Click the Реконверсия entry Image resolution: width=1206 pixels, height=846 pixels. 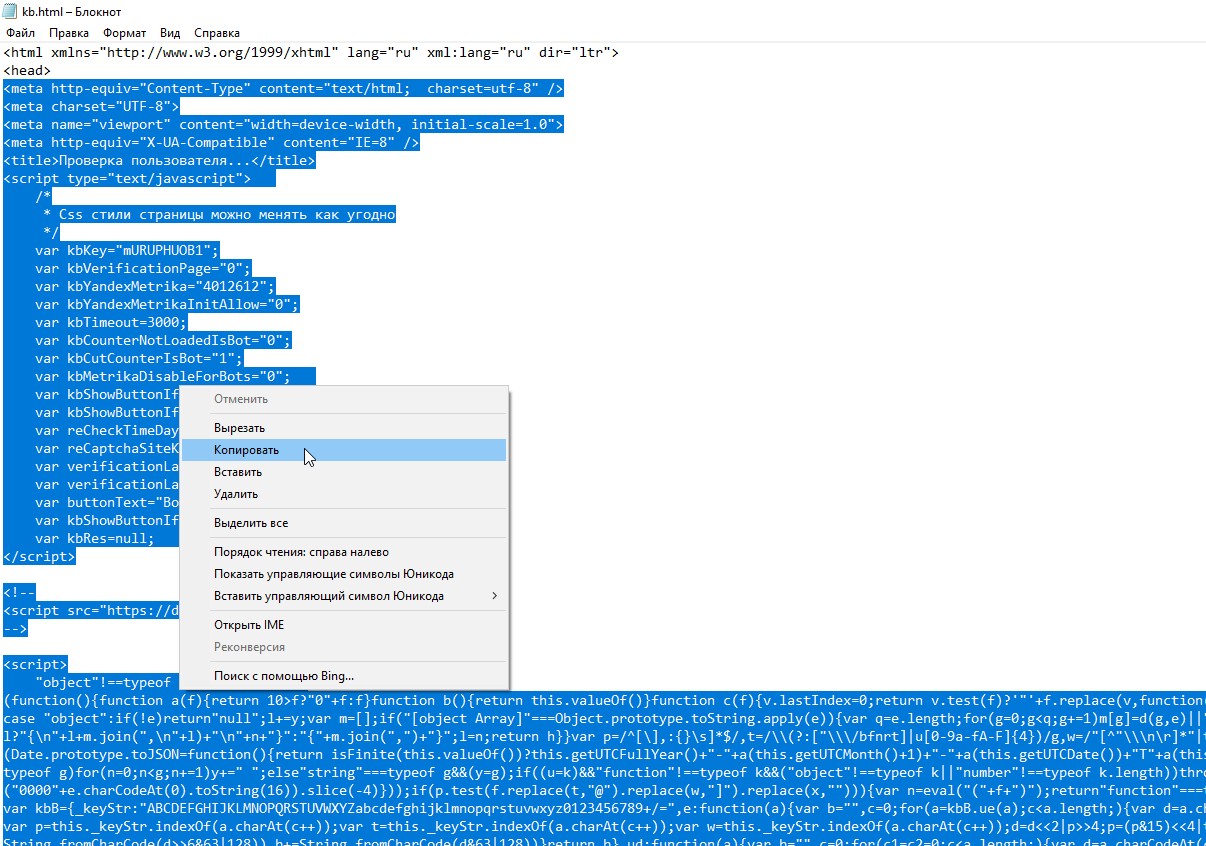pos(344,647)
